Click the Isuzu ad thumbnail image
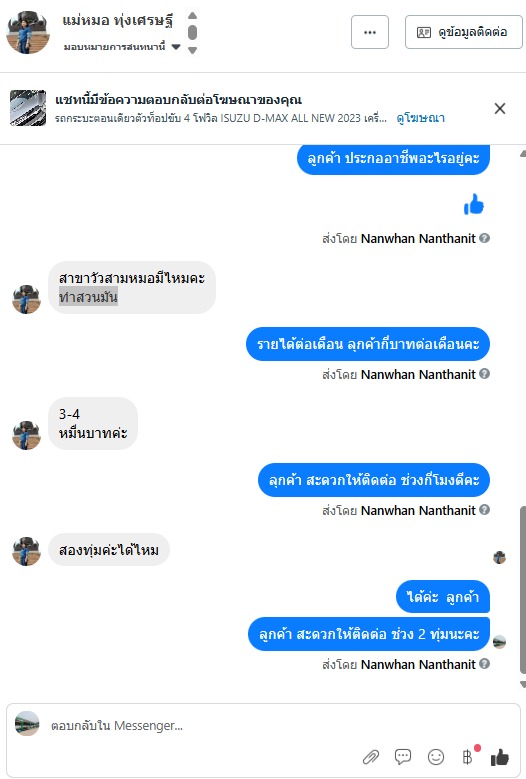526x779 pixels. [28, 108]
